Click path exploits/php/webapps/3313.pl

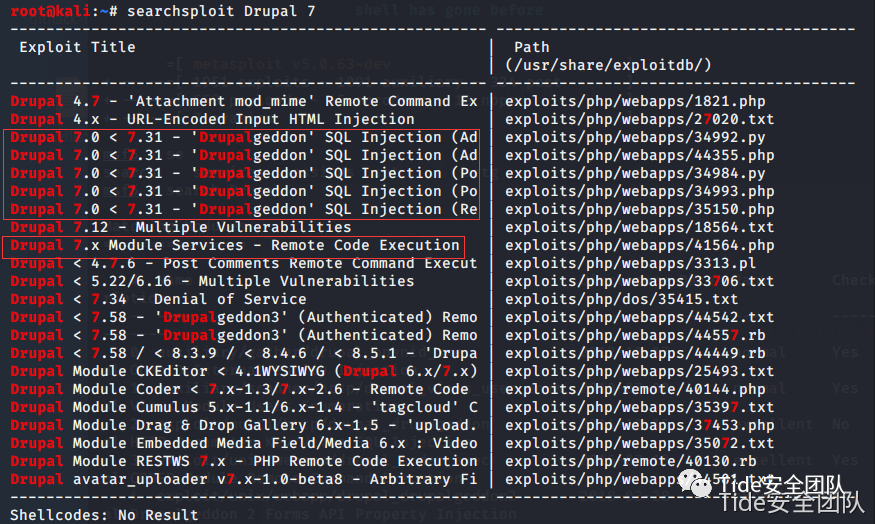[x=631, y=263]
